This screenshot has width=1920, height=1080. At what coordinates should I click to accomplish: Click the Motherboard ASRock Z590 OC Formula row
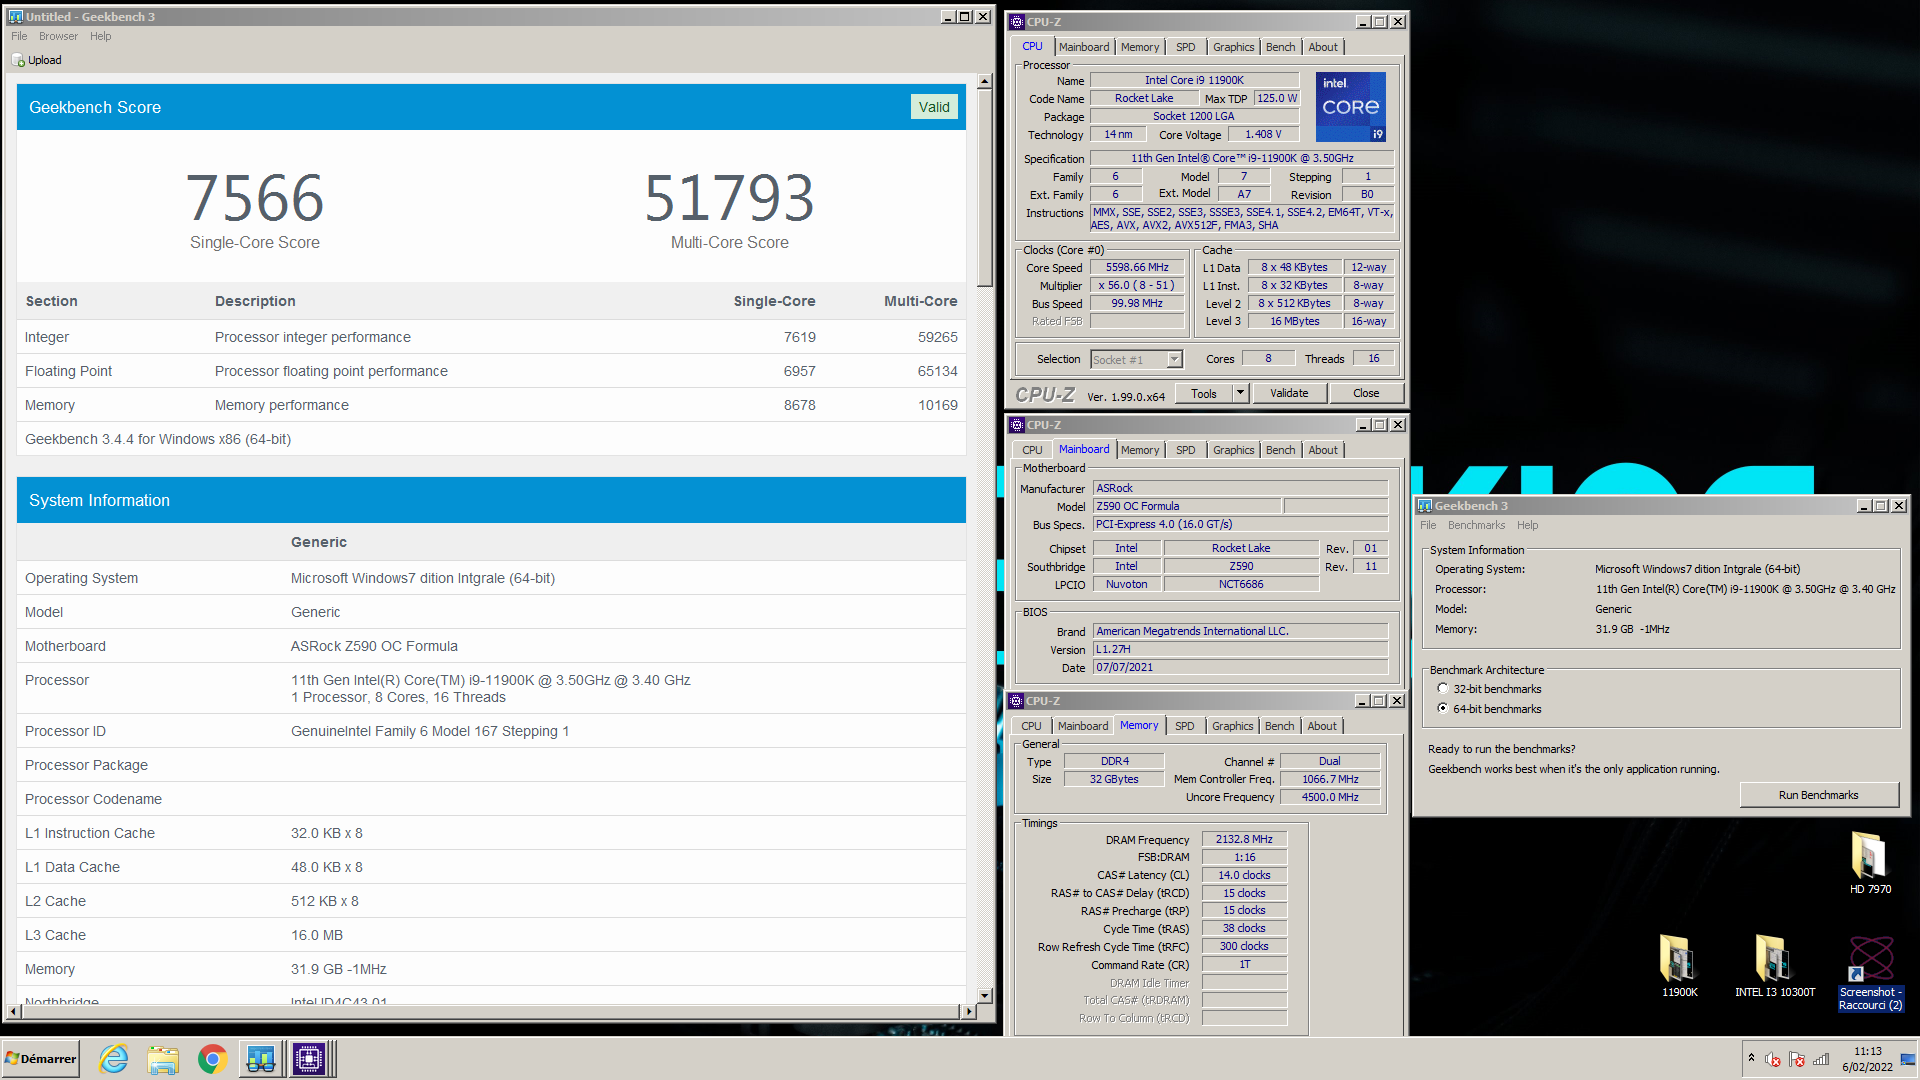(x=491, y=646)
